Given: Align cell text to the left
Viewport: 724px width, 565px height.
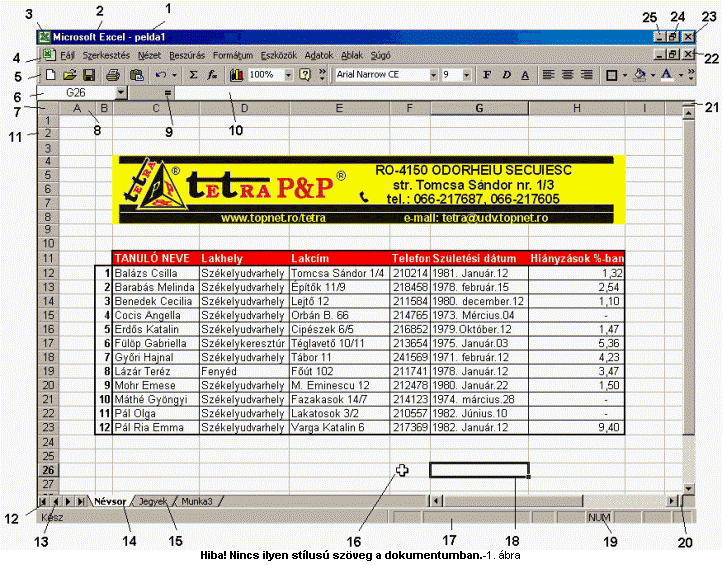Looking at the screenshot, I should pos(549,75).
